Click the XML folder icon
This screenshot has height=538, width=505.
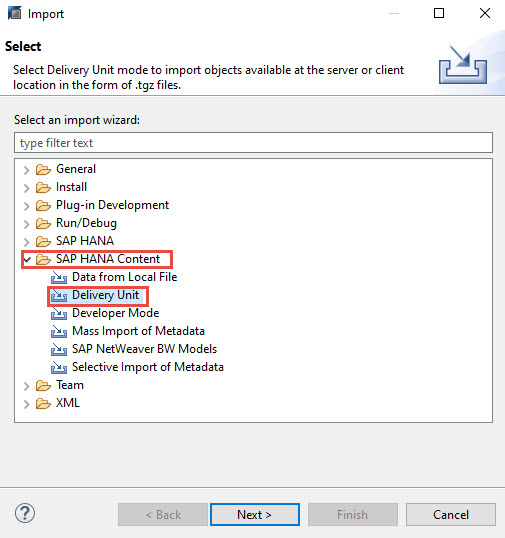click(x=43, y=403)
